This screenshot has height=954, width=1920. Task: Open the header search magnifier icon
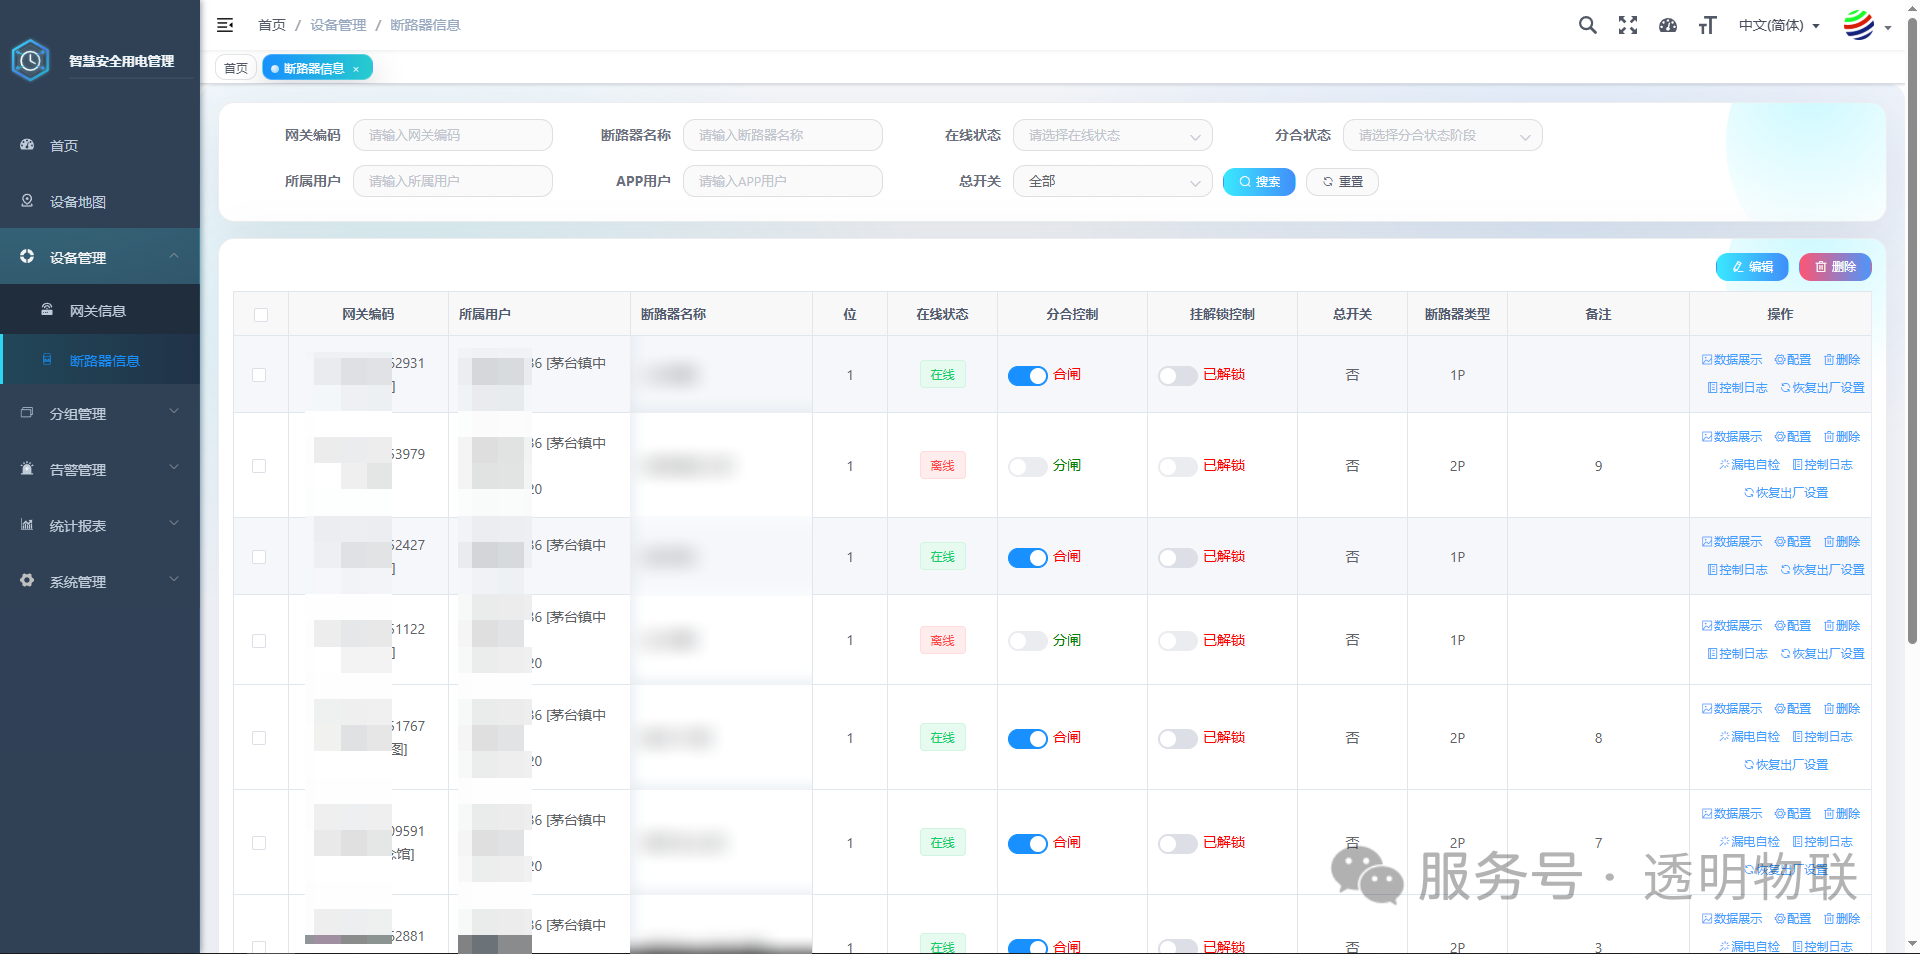(x=1587, y=25)
